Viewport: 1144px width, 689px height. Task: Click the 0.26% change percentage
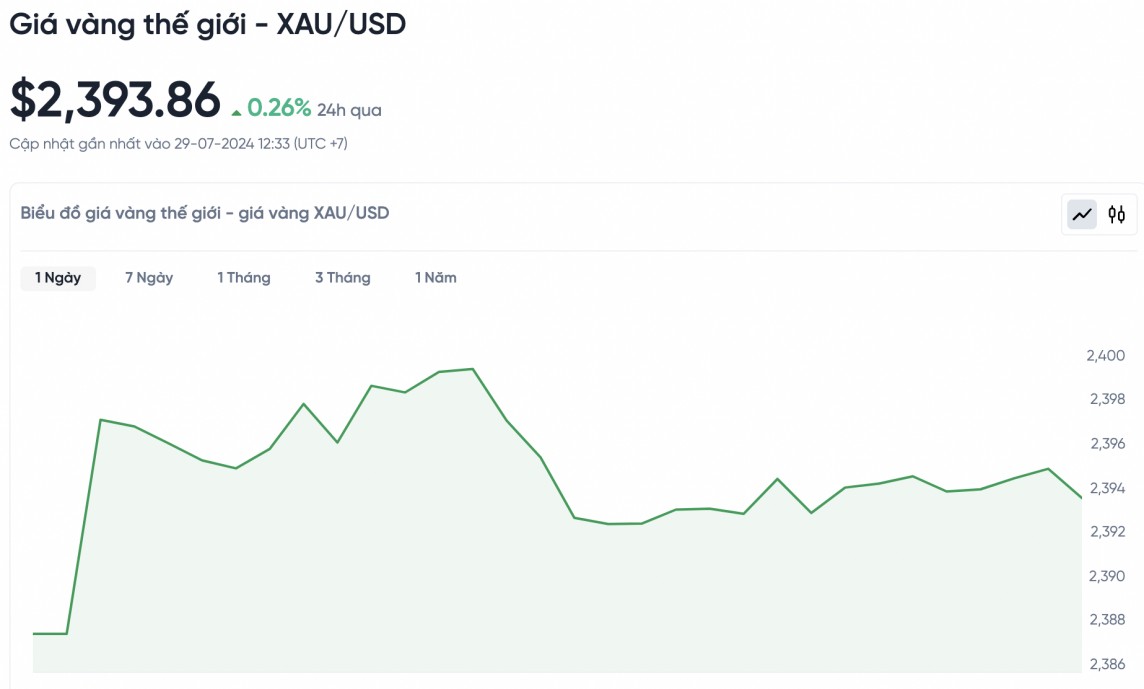(x=279, y=108)
